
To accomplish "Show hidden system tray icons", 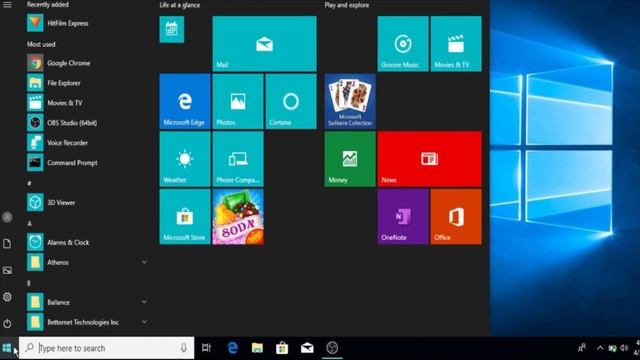I will pyautogui.click(x=600, y=348).
